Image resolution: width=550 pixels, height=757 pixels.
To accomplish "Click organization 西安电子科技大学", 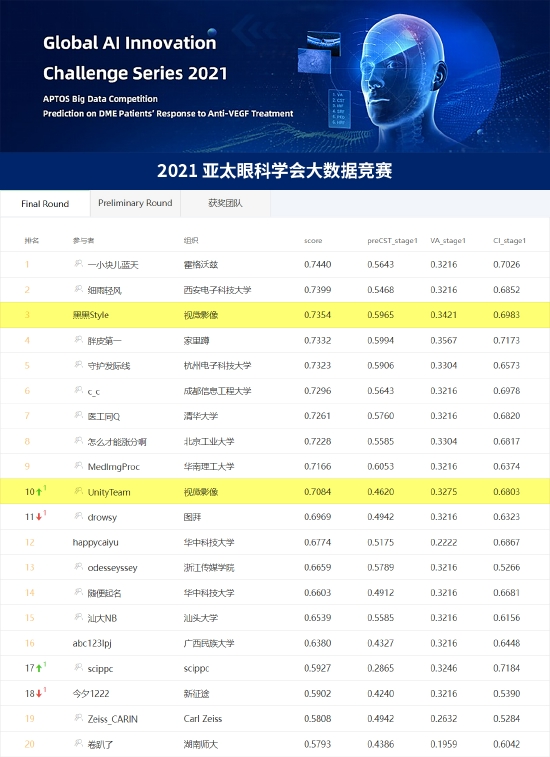I will click(x=217, y=290).
